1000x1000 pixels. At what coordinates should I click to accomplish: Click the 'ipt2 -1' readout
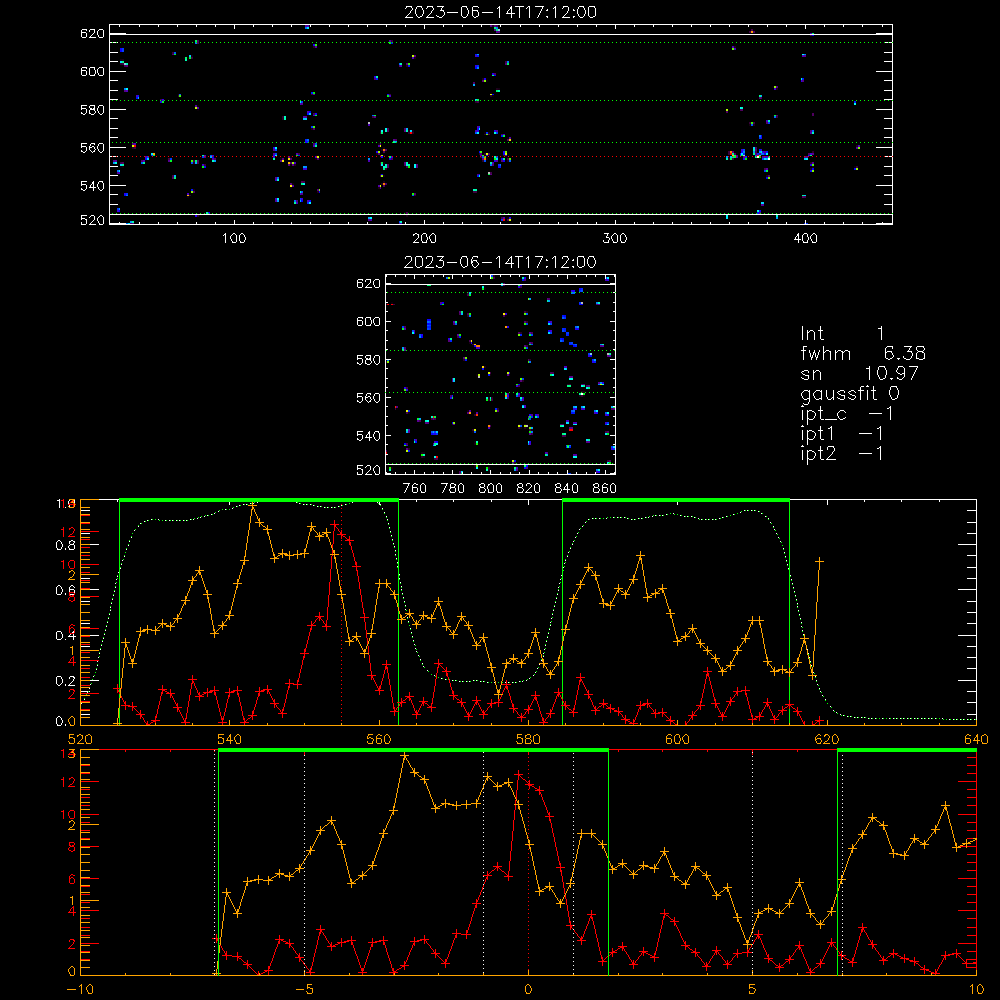click(x=841, y=453)
